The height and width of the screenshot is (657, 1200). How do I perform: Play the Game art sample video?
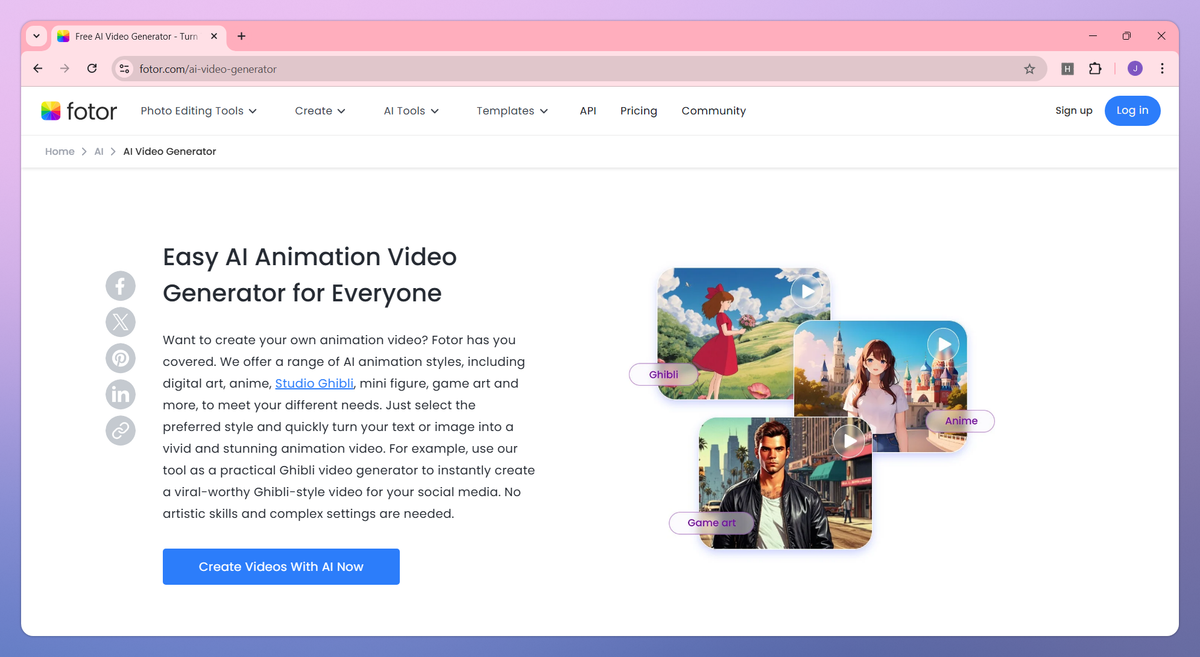[849, 440]
